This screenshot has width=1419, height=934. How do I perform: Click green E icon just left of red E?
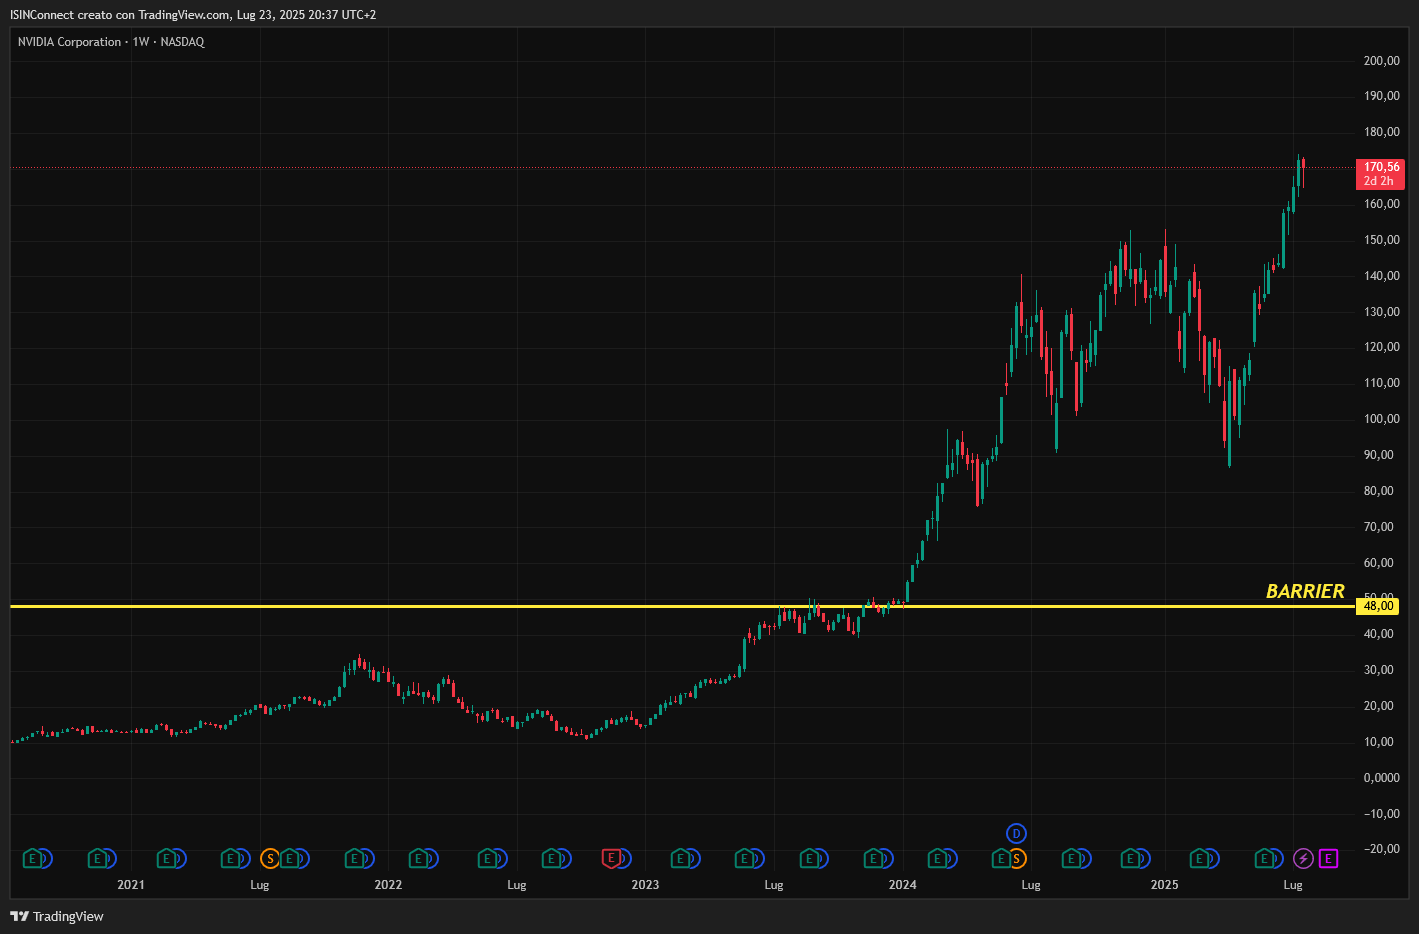[551, 858]
